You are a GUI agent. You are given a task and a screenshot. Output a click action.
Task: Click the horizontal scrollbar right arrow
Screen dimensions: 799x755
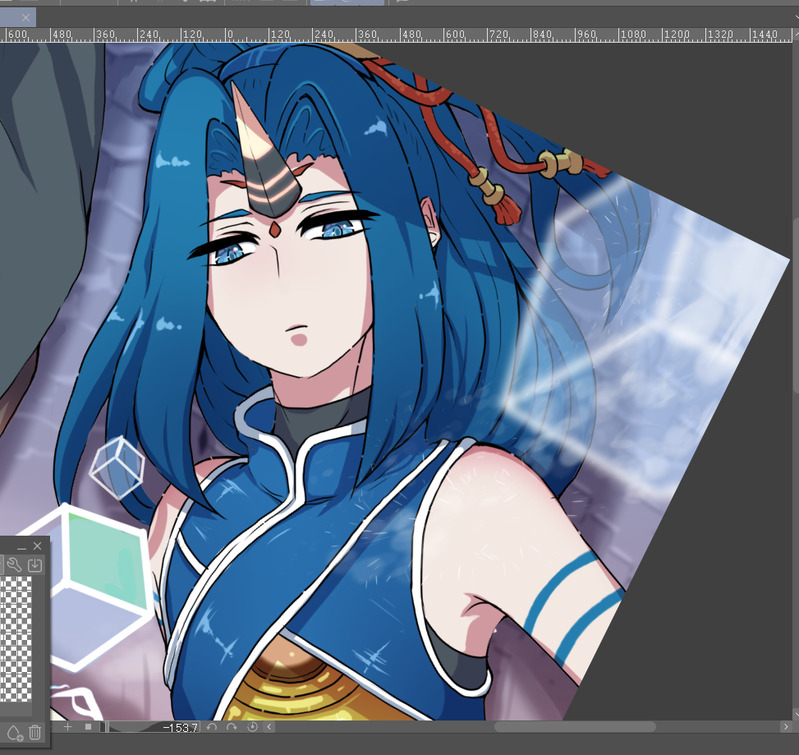point(786,727)
